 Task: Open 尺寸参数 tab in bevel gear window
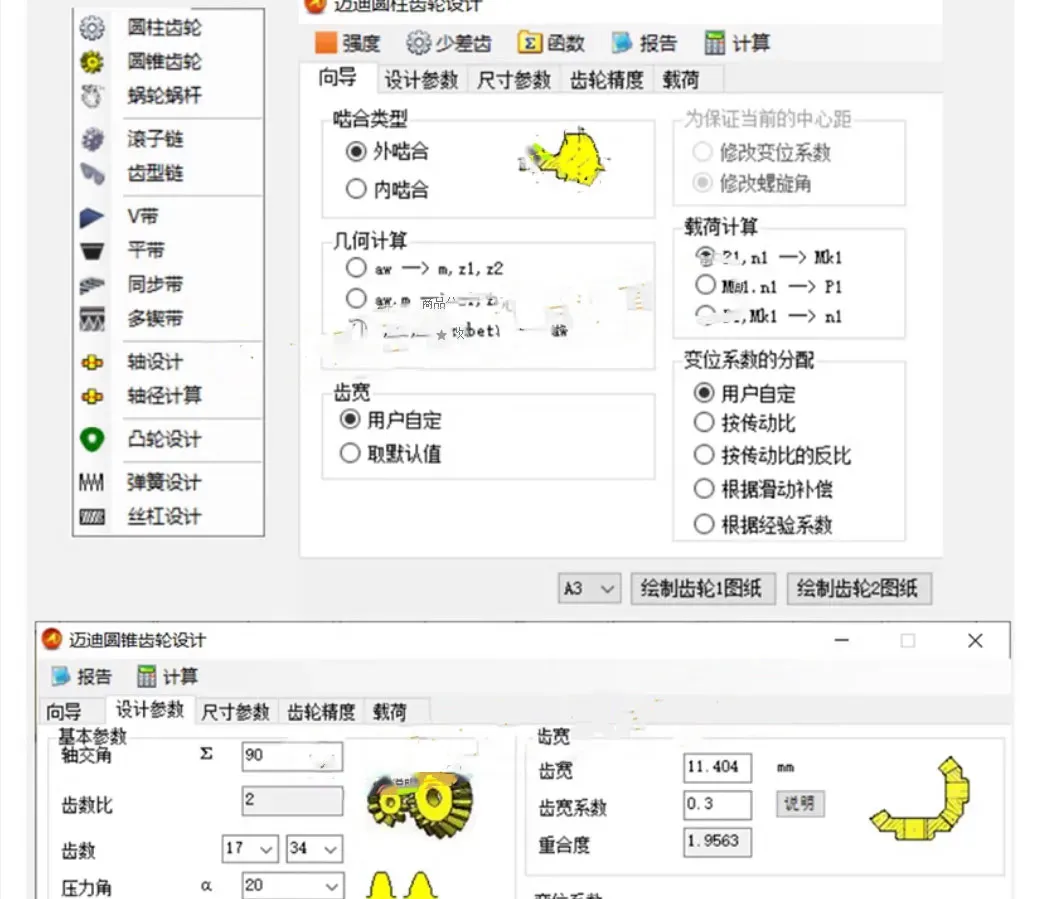tap(236, 712)
